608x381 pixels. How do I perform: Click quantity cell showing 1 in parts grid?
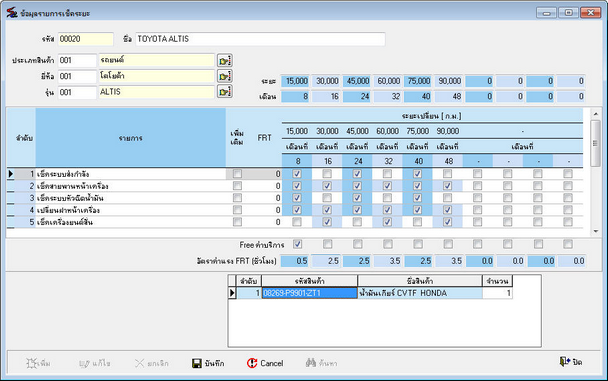click(x=497, y=293)
